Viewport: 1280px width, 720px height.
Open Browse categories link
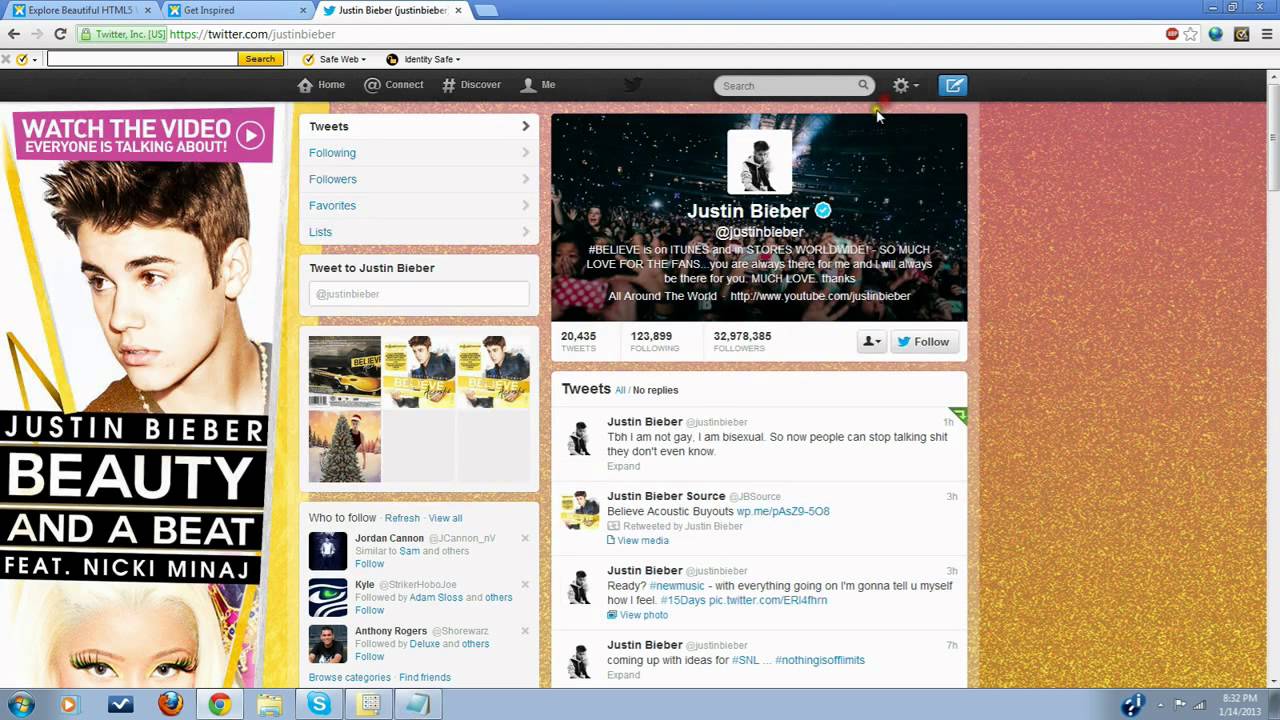[x=349, y=677]
